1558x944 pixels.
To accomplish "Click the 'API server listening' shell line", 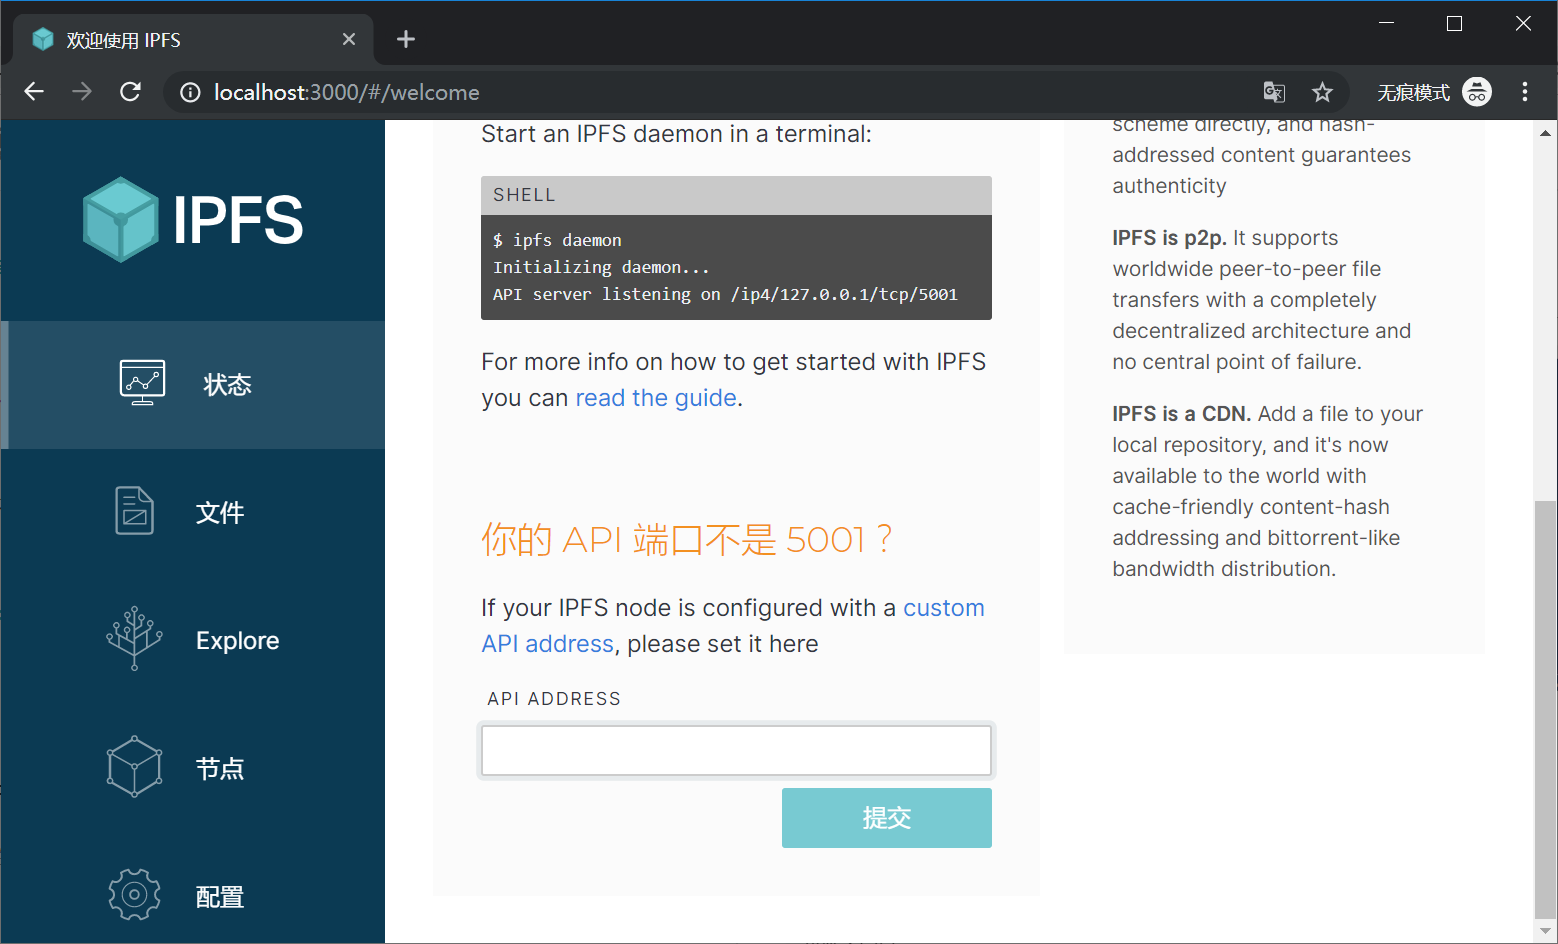I will click(x=725, y=294).
